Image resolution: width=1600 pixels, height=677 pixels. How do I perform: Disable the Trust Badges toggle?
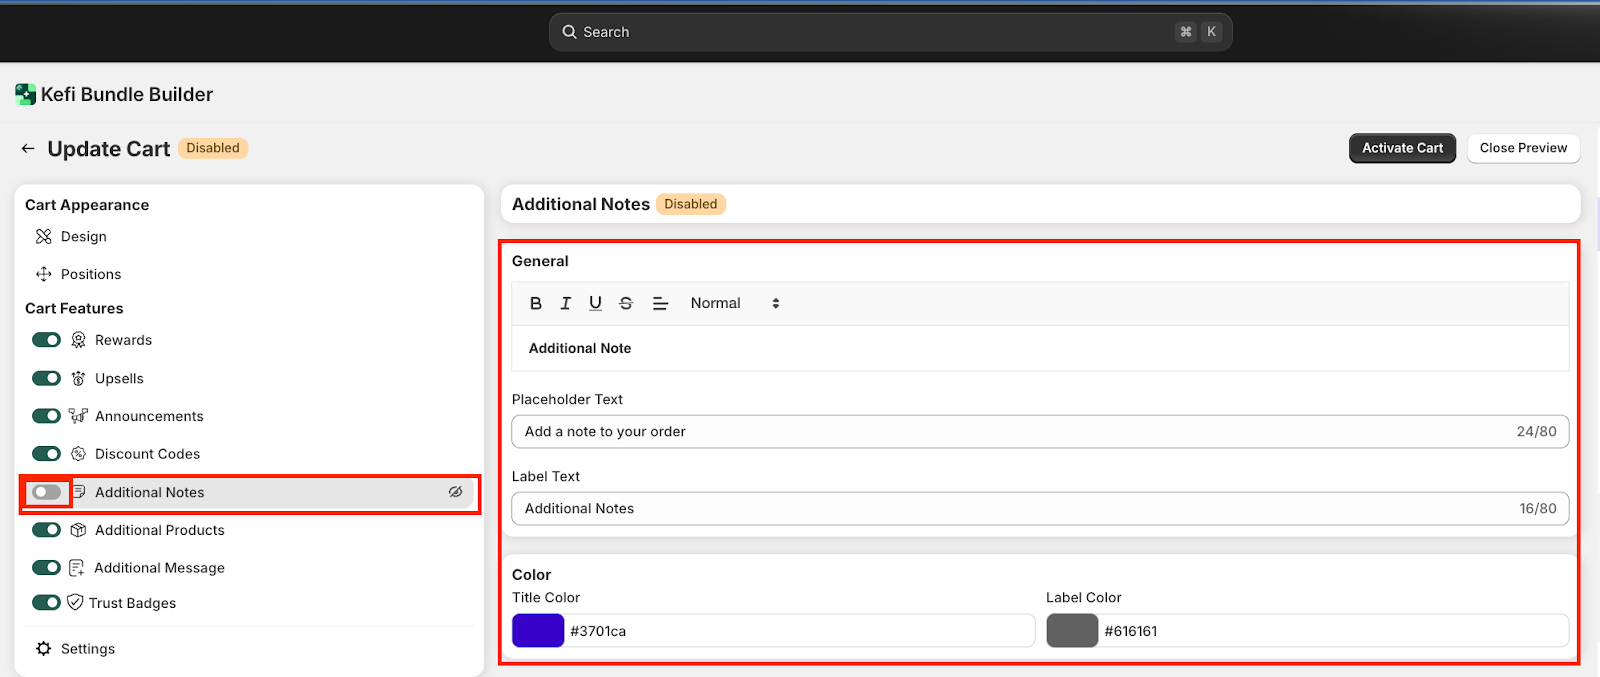tap(46, 603)
